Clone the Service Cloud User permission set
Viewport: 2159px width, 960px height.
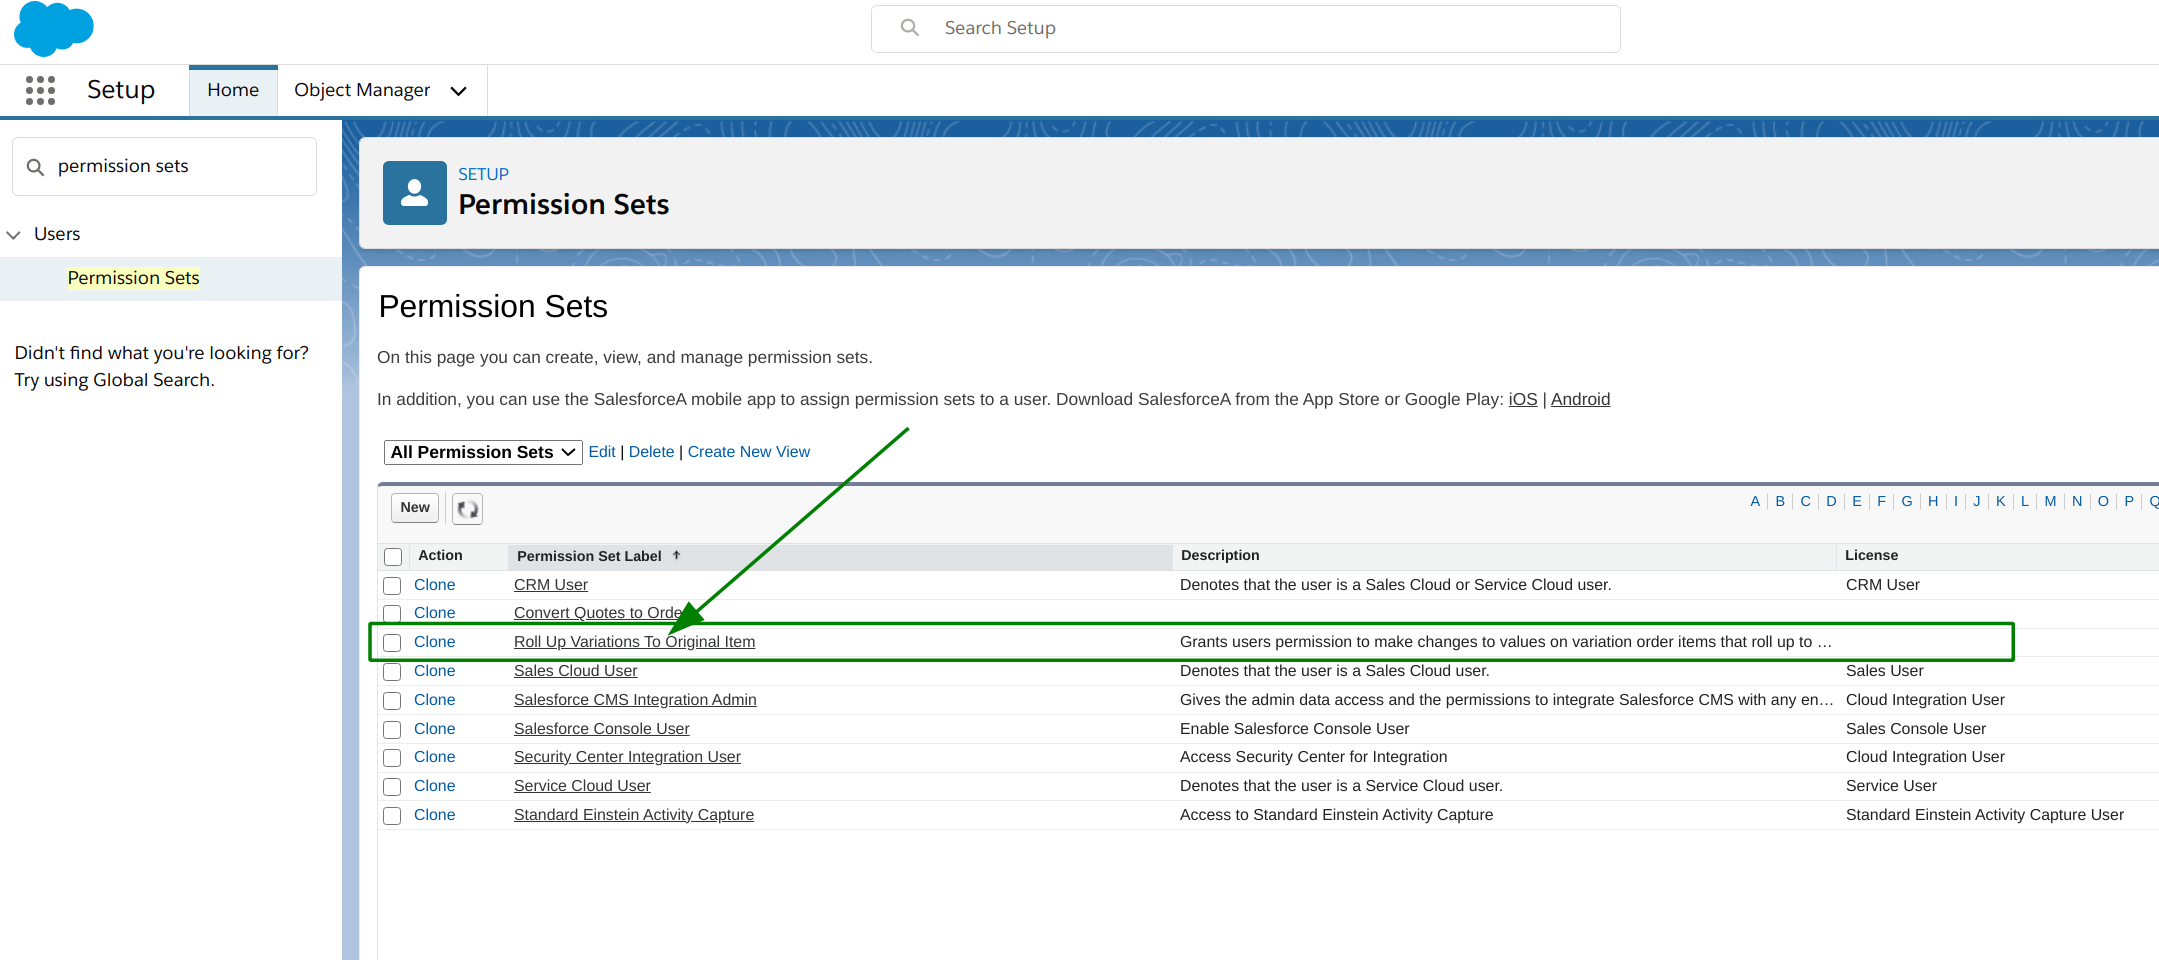(x=434, y=786)
